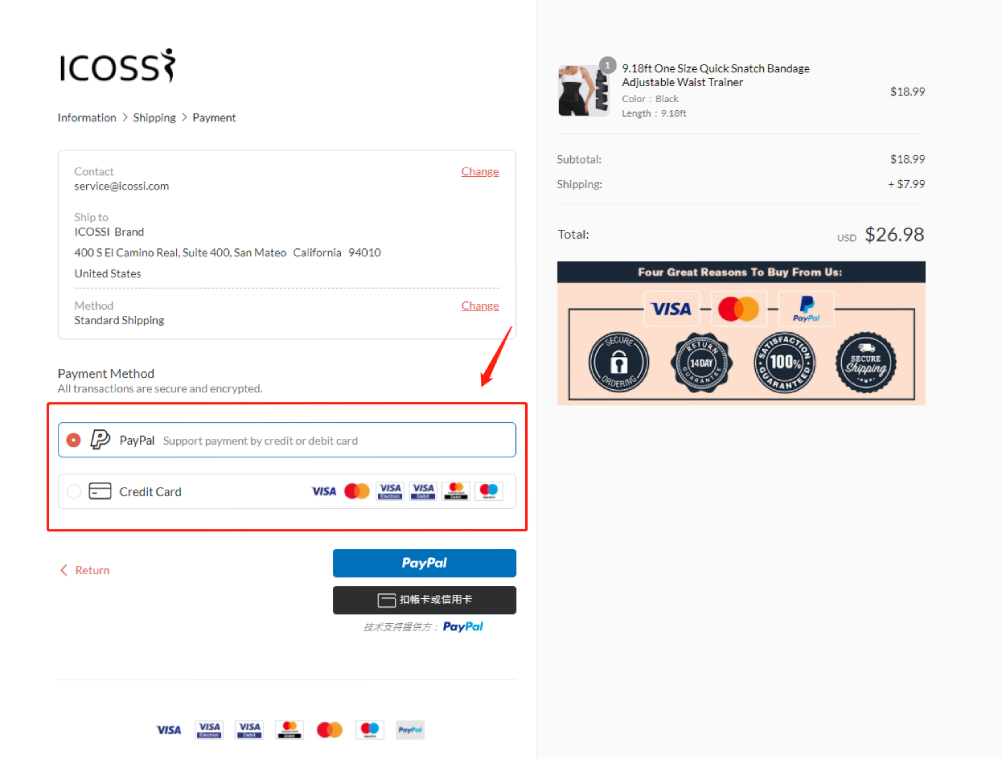The width and height of the screenshot is (1002, 779).
Task: Click the credit card icon beside Credit Card
Action: coord(100,491)
